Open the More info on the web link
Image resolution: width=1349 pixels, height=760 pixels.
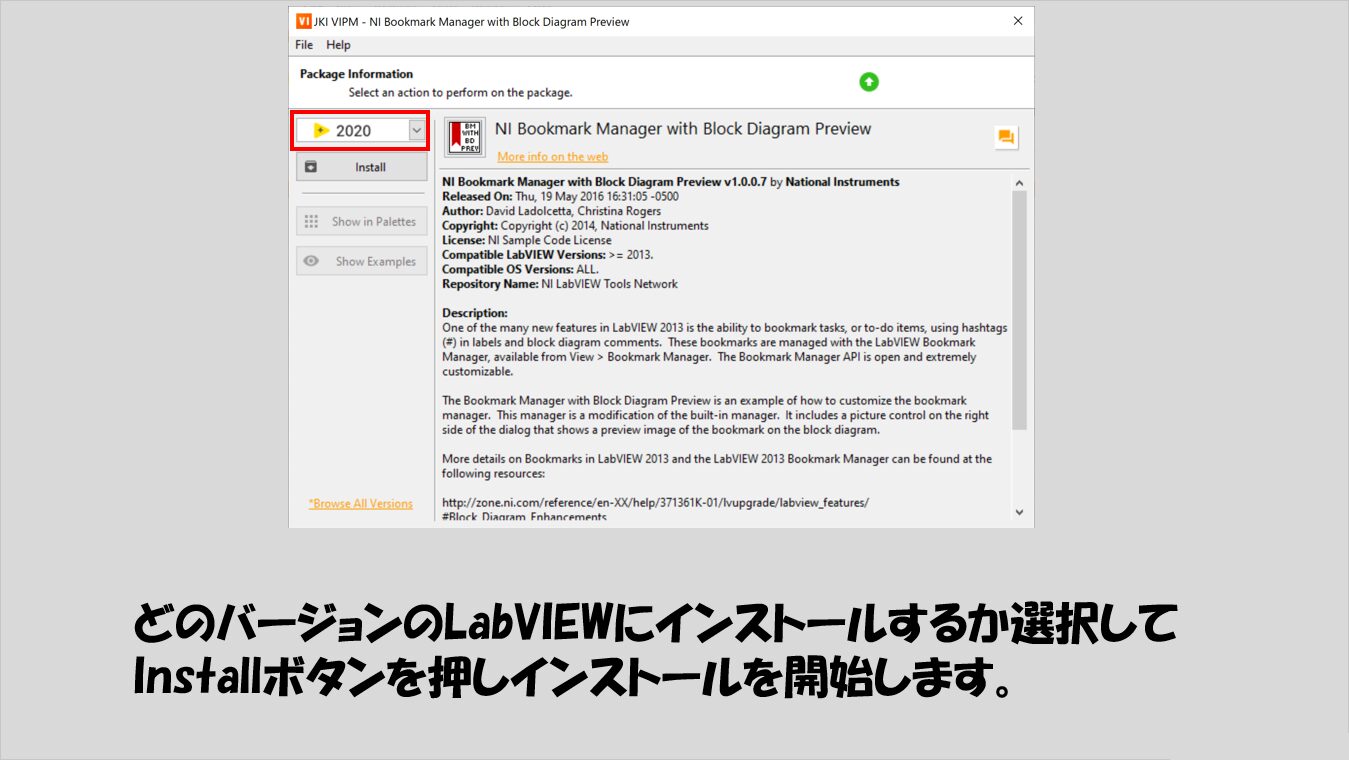(552, 157)
